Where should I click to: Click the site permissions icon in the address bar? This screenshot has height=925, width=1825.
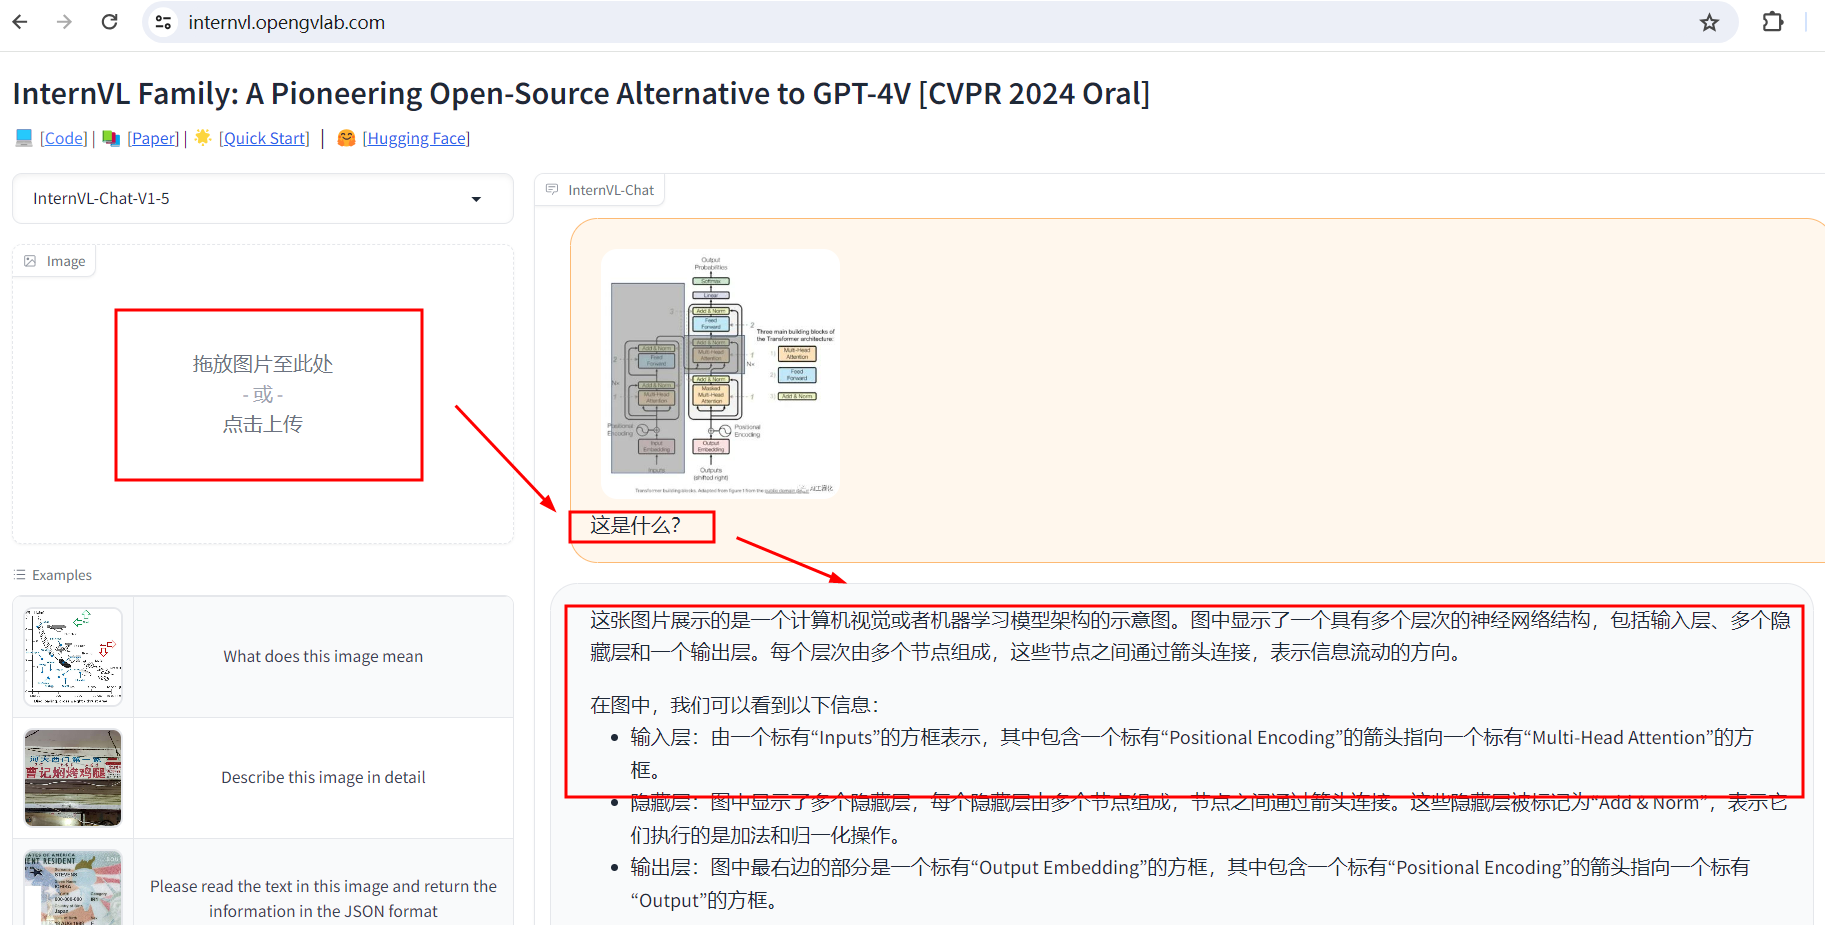[162, 21]
